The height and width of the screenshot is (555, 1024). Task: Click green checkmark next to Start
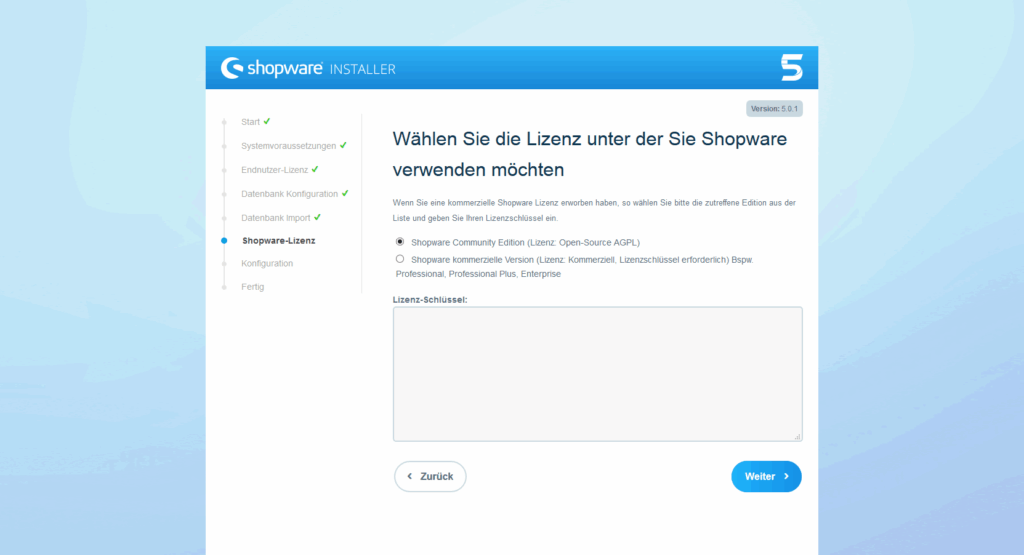tap(267, 121)
